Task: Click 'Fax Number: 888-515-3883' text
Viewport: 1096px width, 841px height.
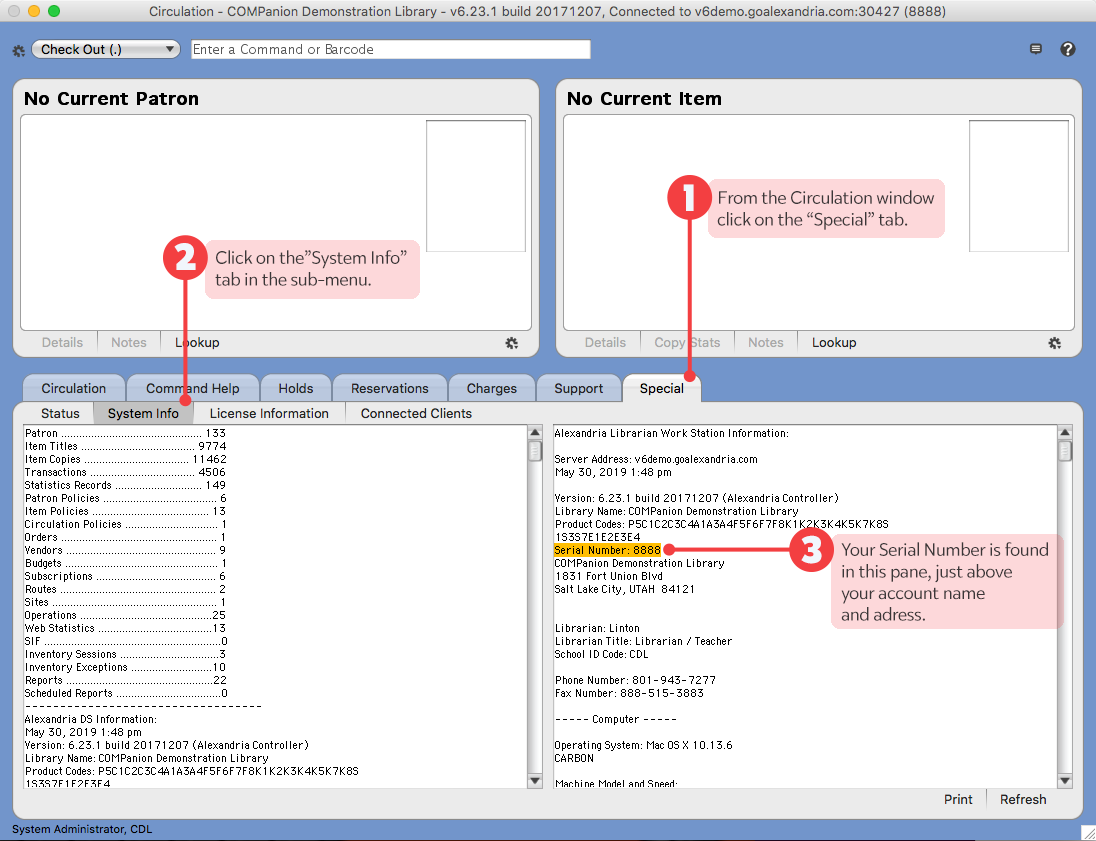Action: pyautogui.click(x=629, y=693)
